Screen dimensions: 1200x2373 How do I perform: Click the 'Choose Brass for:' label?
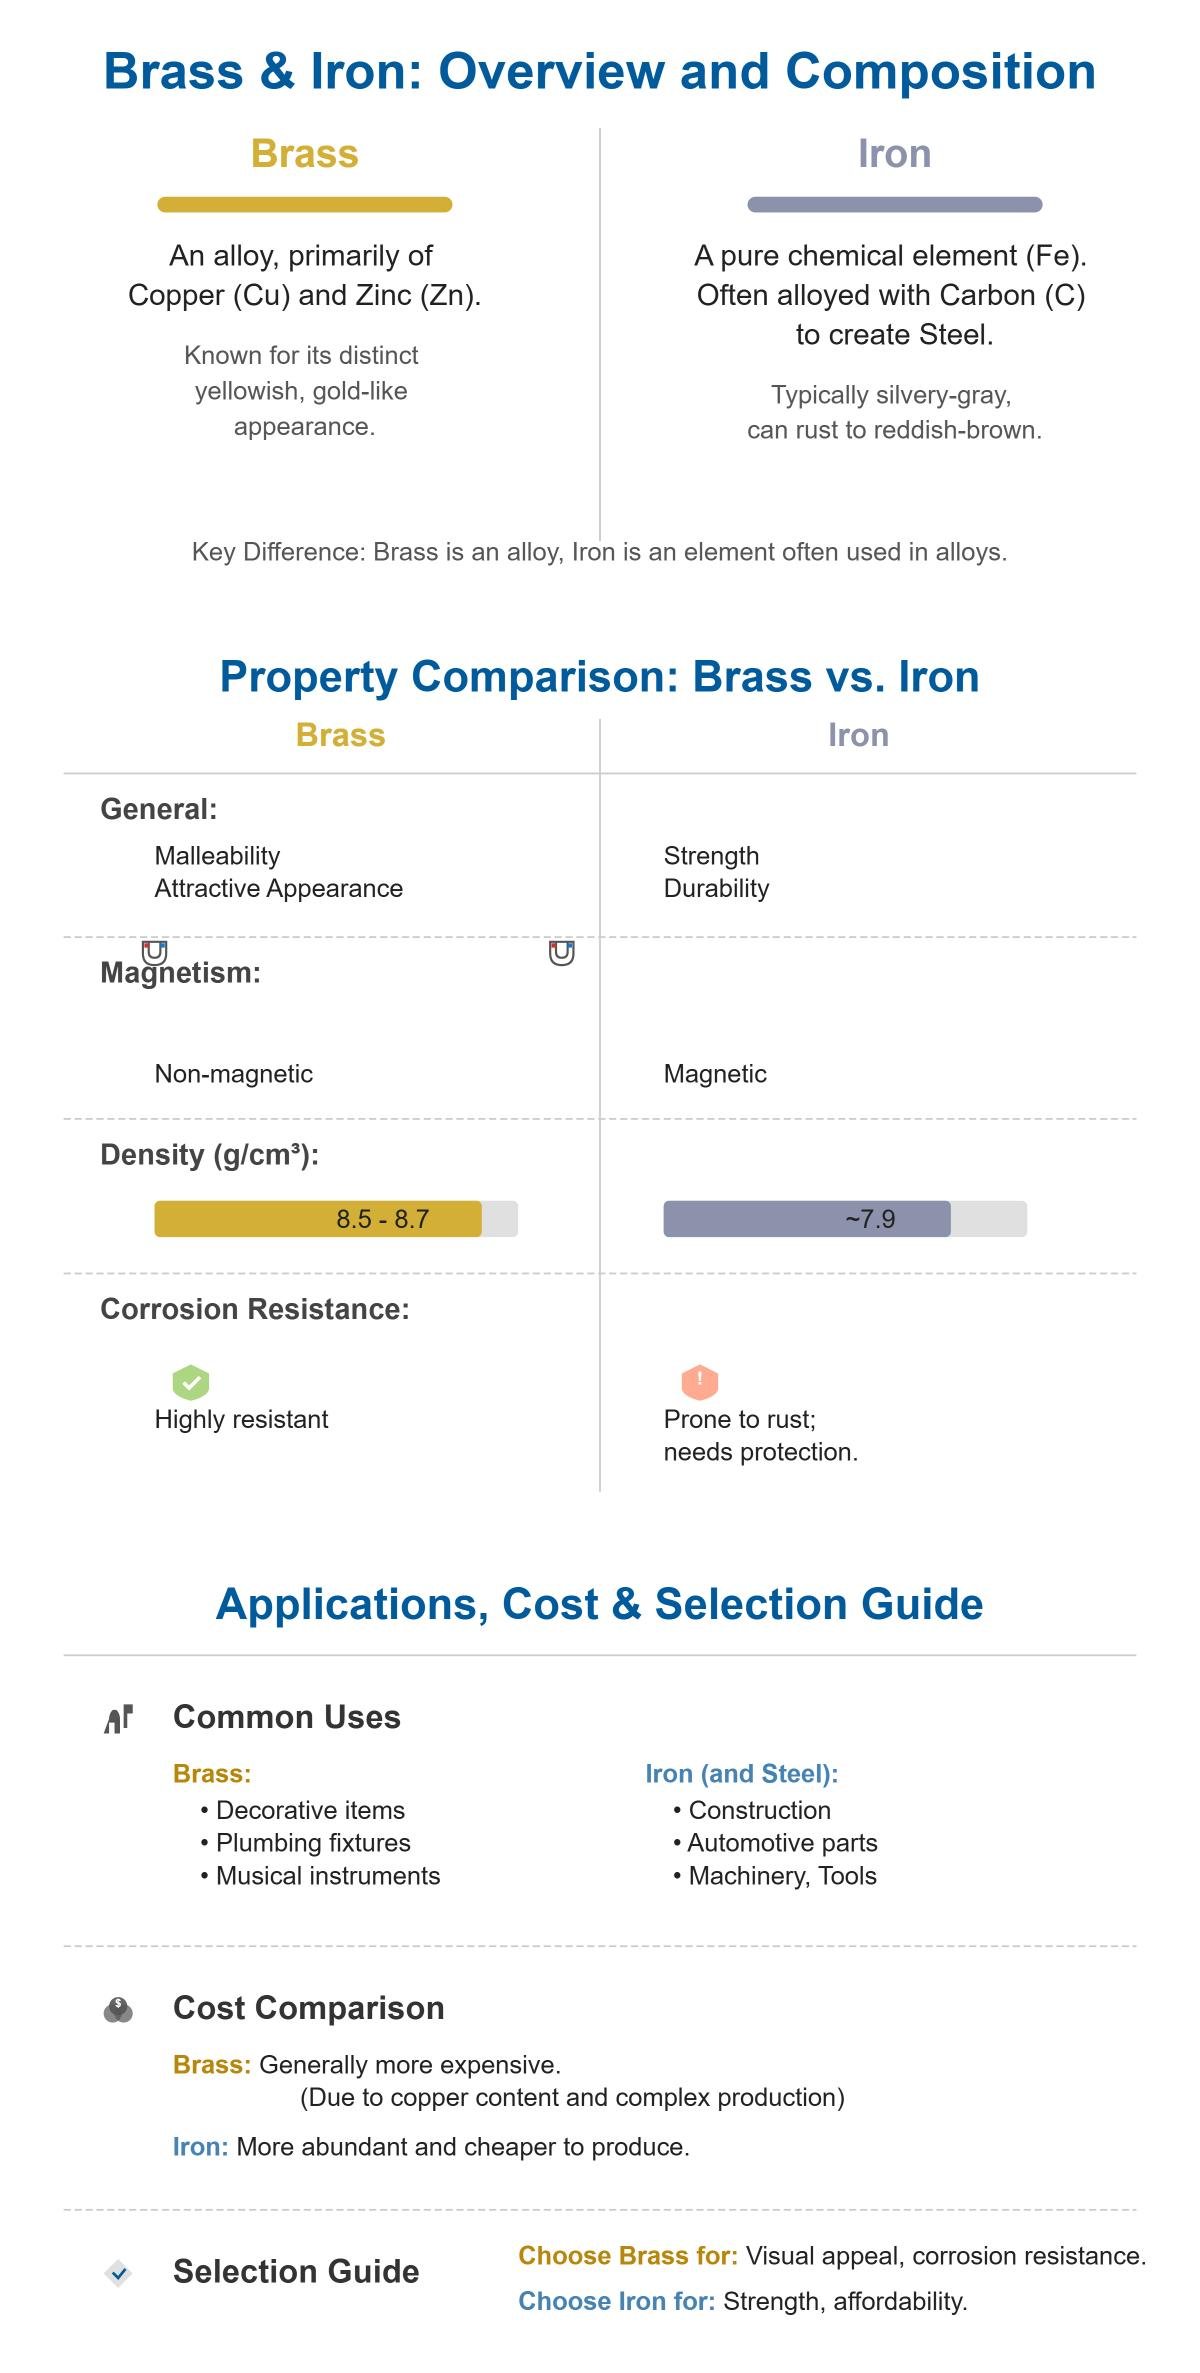(628, 2256)
